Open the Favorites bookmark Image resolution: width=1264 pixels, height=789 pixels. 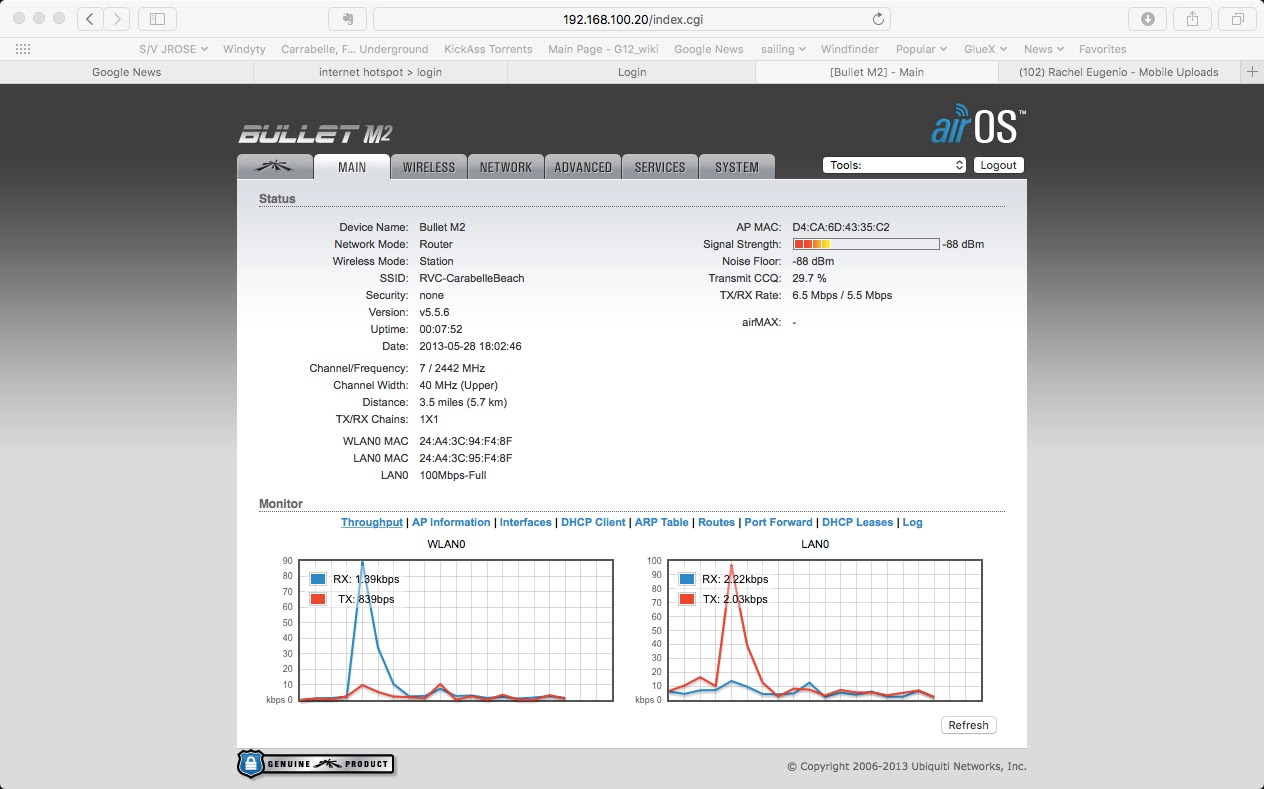pos(1102,49)
